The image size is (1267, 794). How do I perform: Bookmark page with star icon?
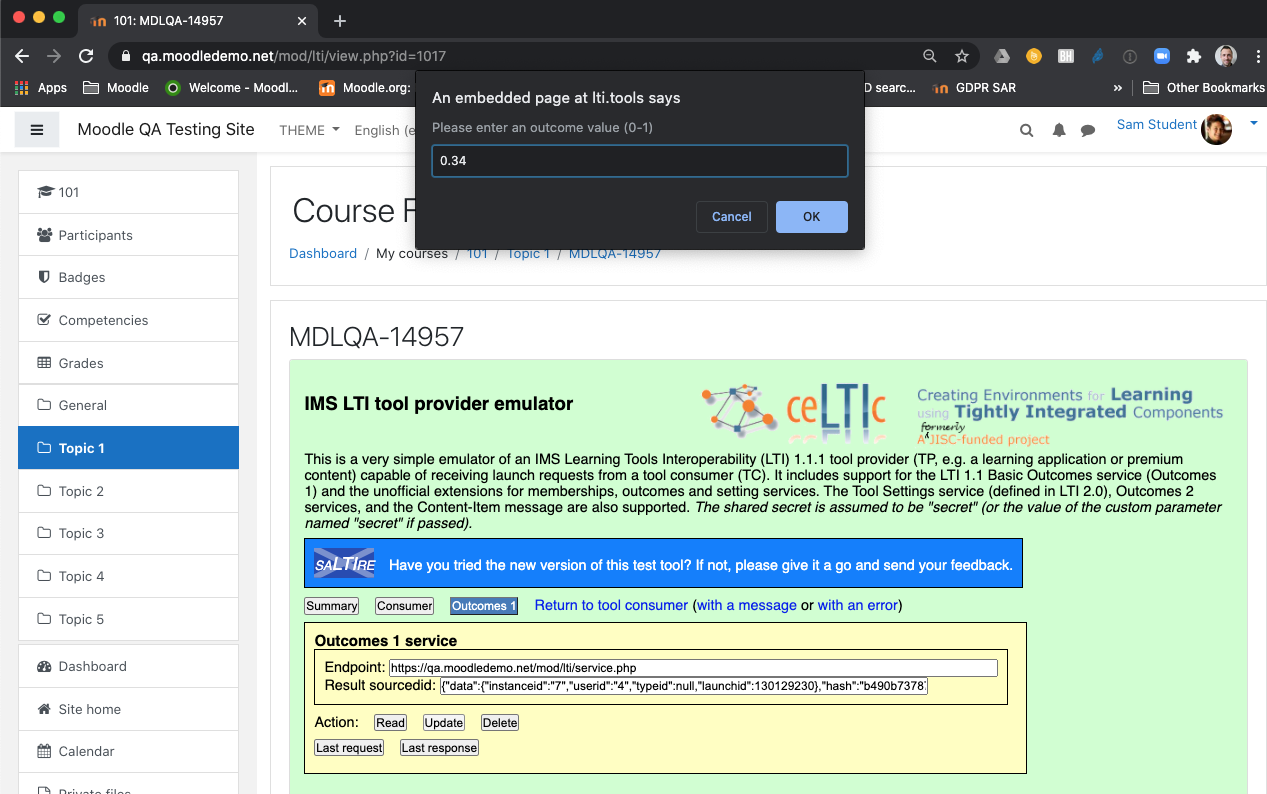(962, 56)
